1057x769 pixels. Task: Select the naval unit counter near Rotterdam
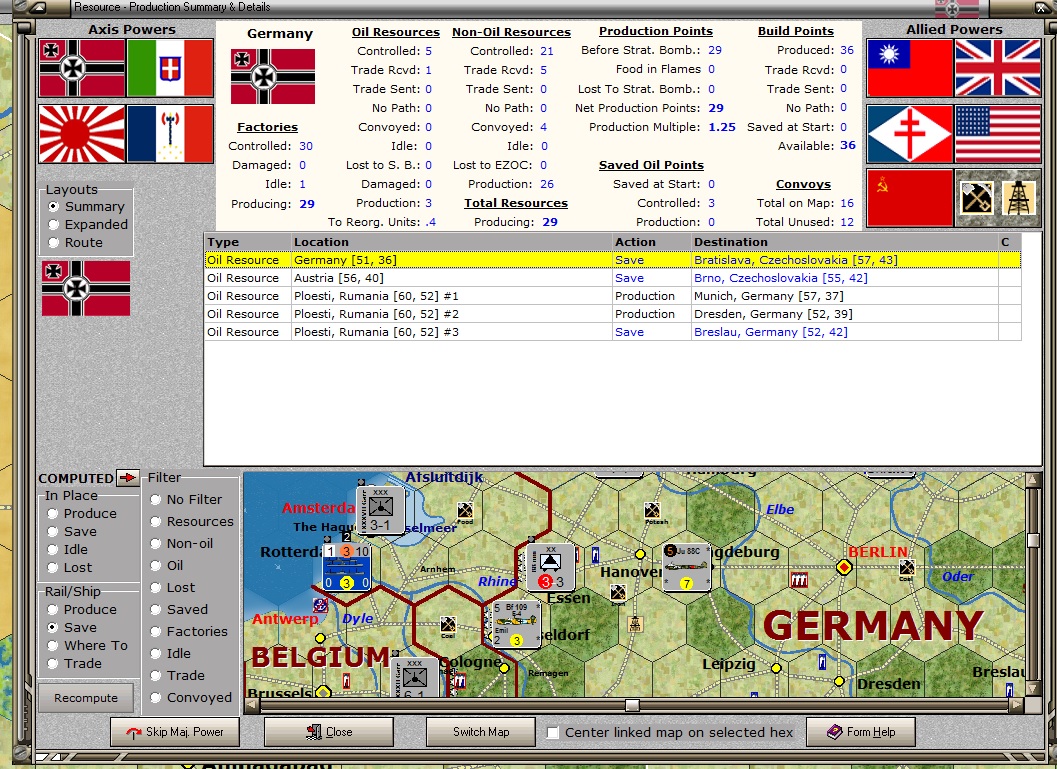point(346,567)
